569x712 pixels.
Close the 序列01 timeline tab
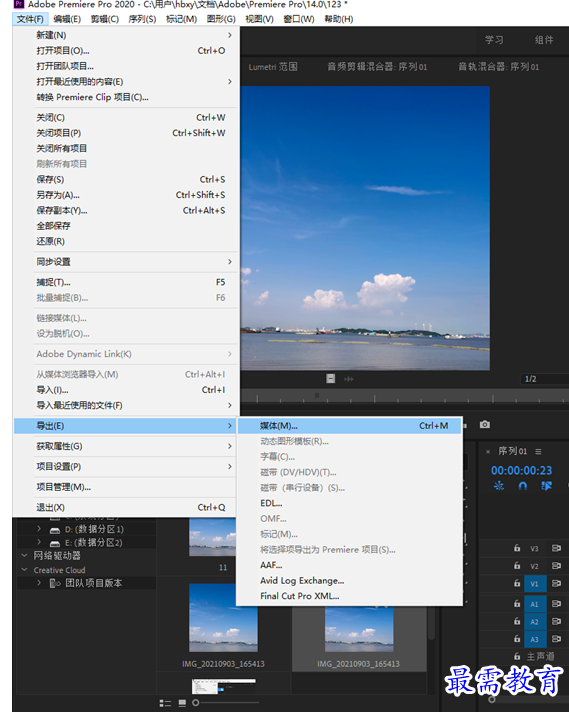point(488,452)
